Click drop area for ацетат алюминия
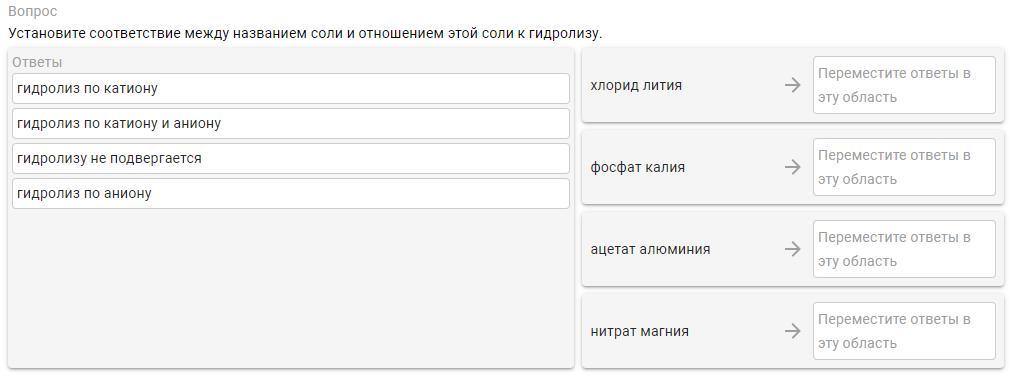1018x390 pixels. click(x=904, y=249)
